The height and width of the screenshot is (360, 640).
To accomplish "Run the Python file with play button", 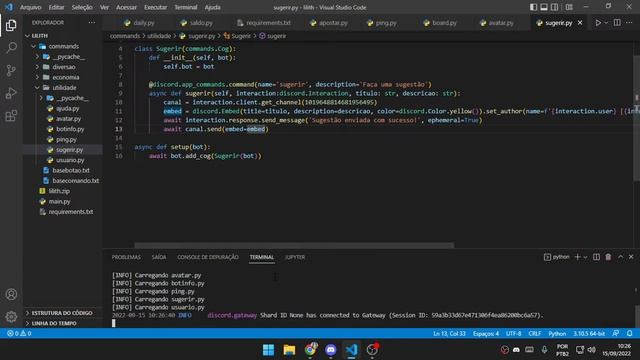I will point(598,23).
